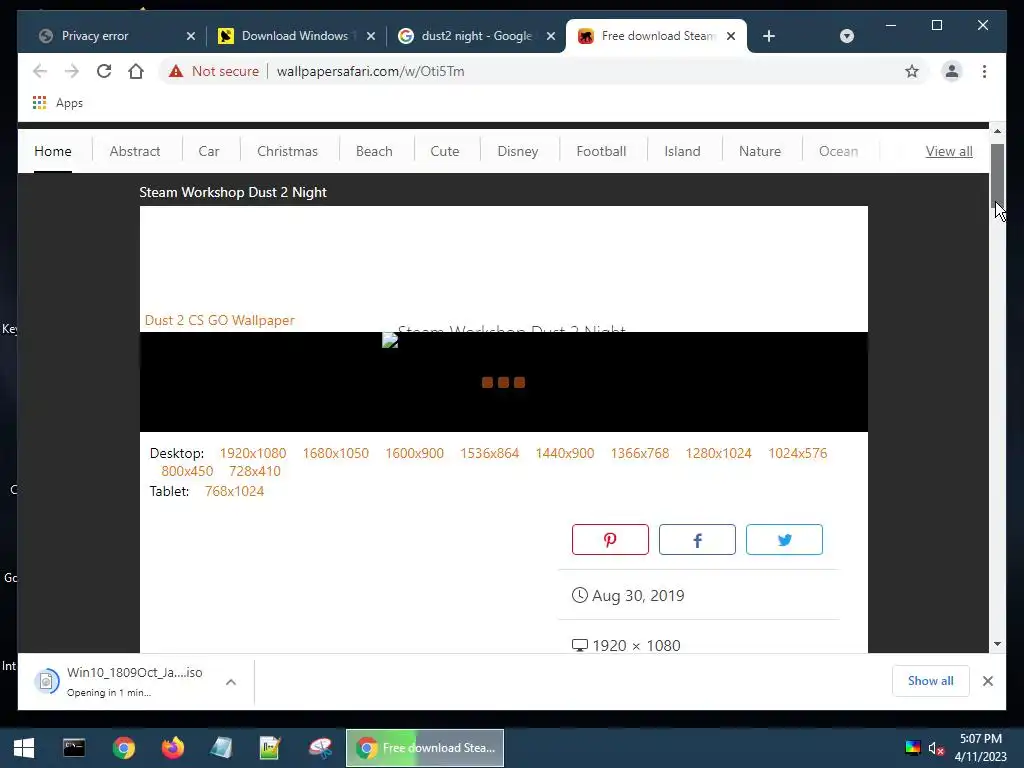Open the tab search dropdown arrow

pos(846,36)
